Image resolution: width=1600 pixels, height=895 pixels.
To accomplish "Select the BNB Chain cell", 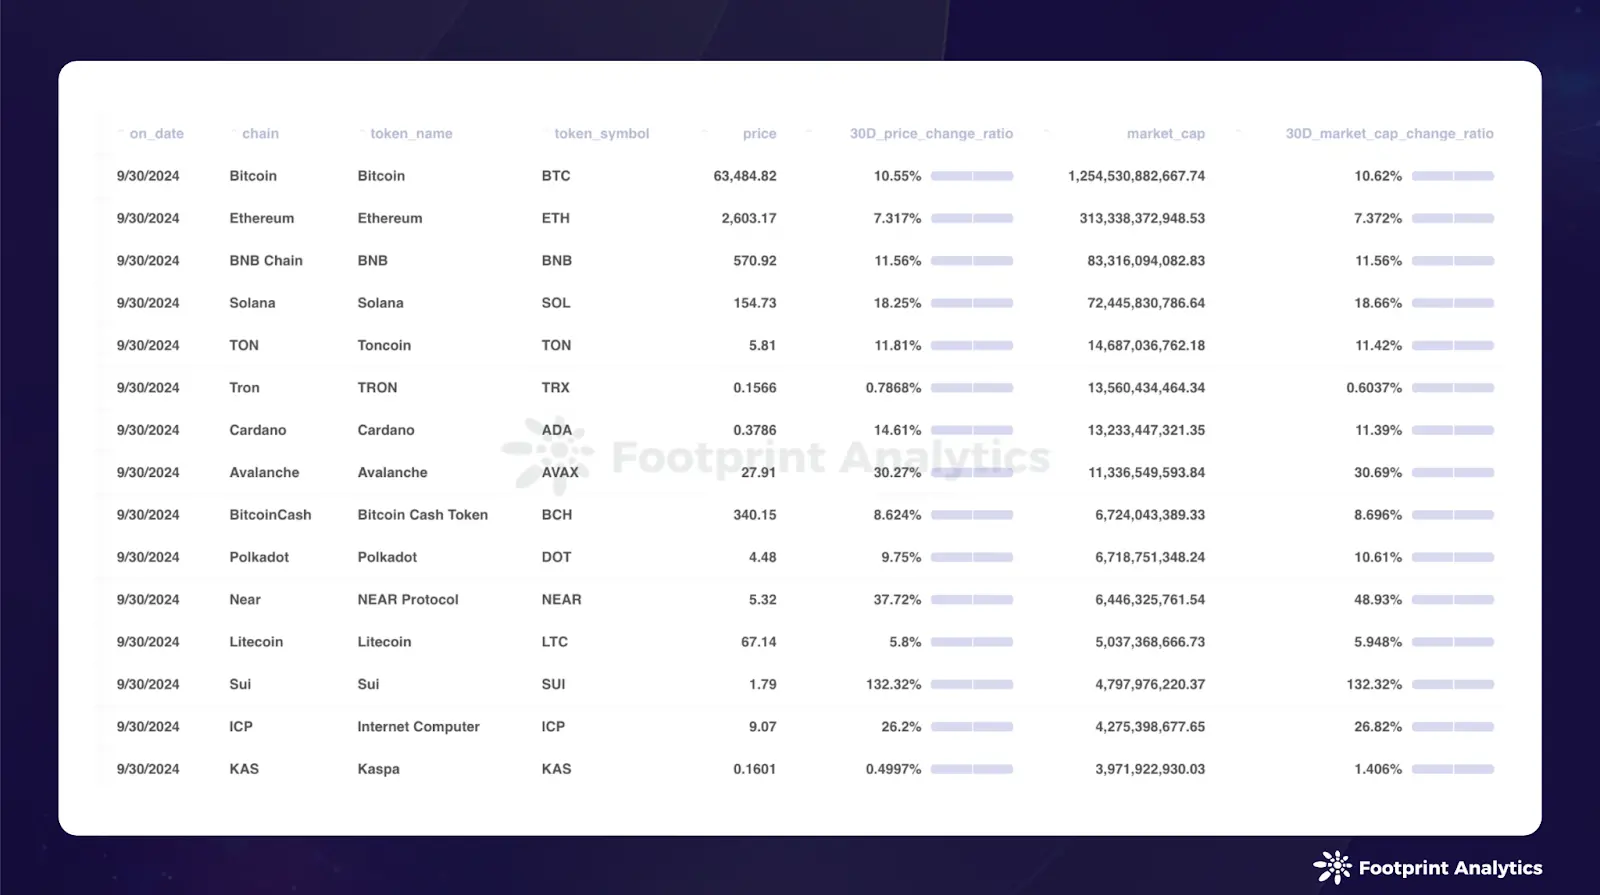I will click(266, 261).
